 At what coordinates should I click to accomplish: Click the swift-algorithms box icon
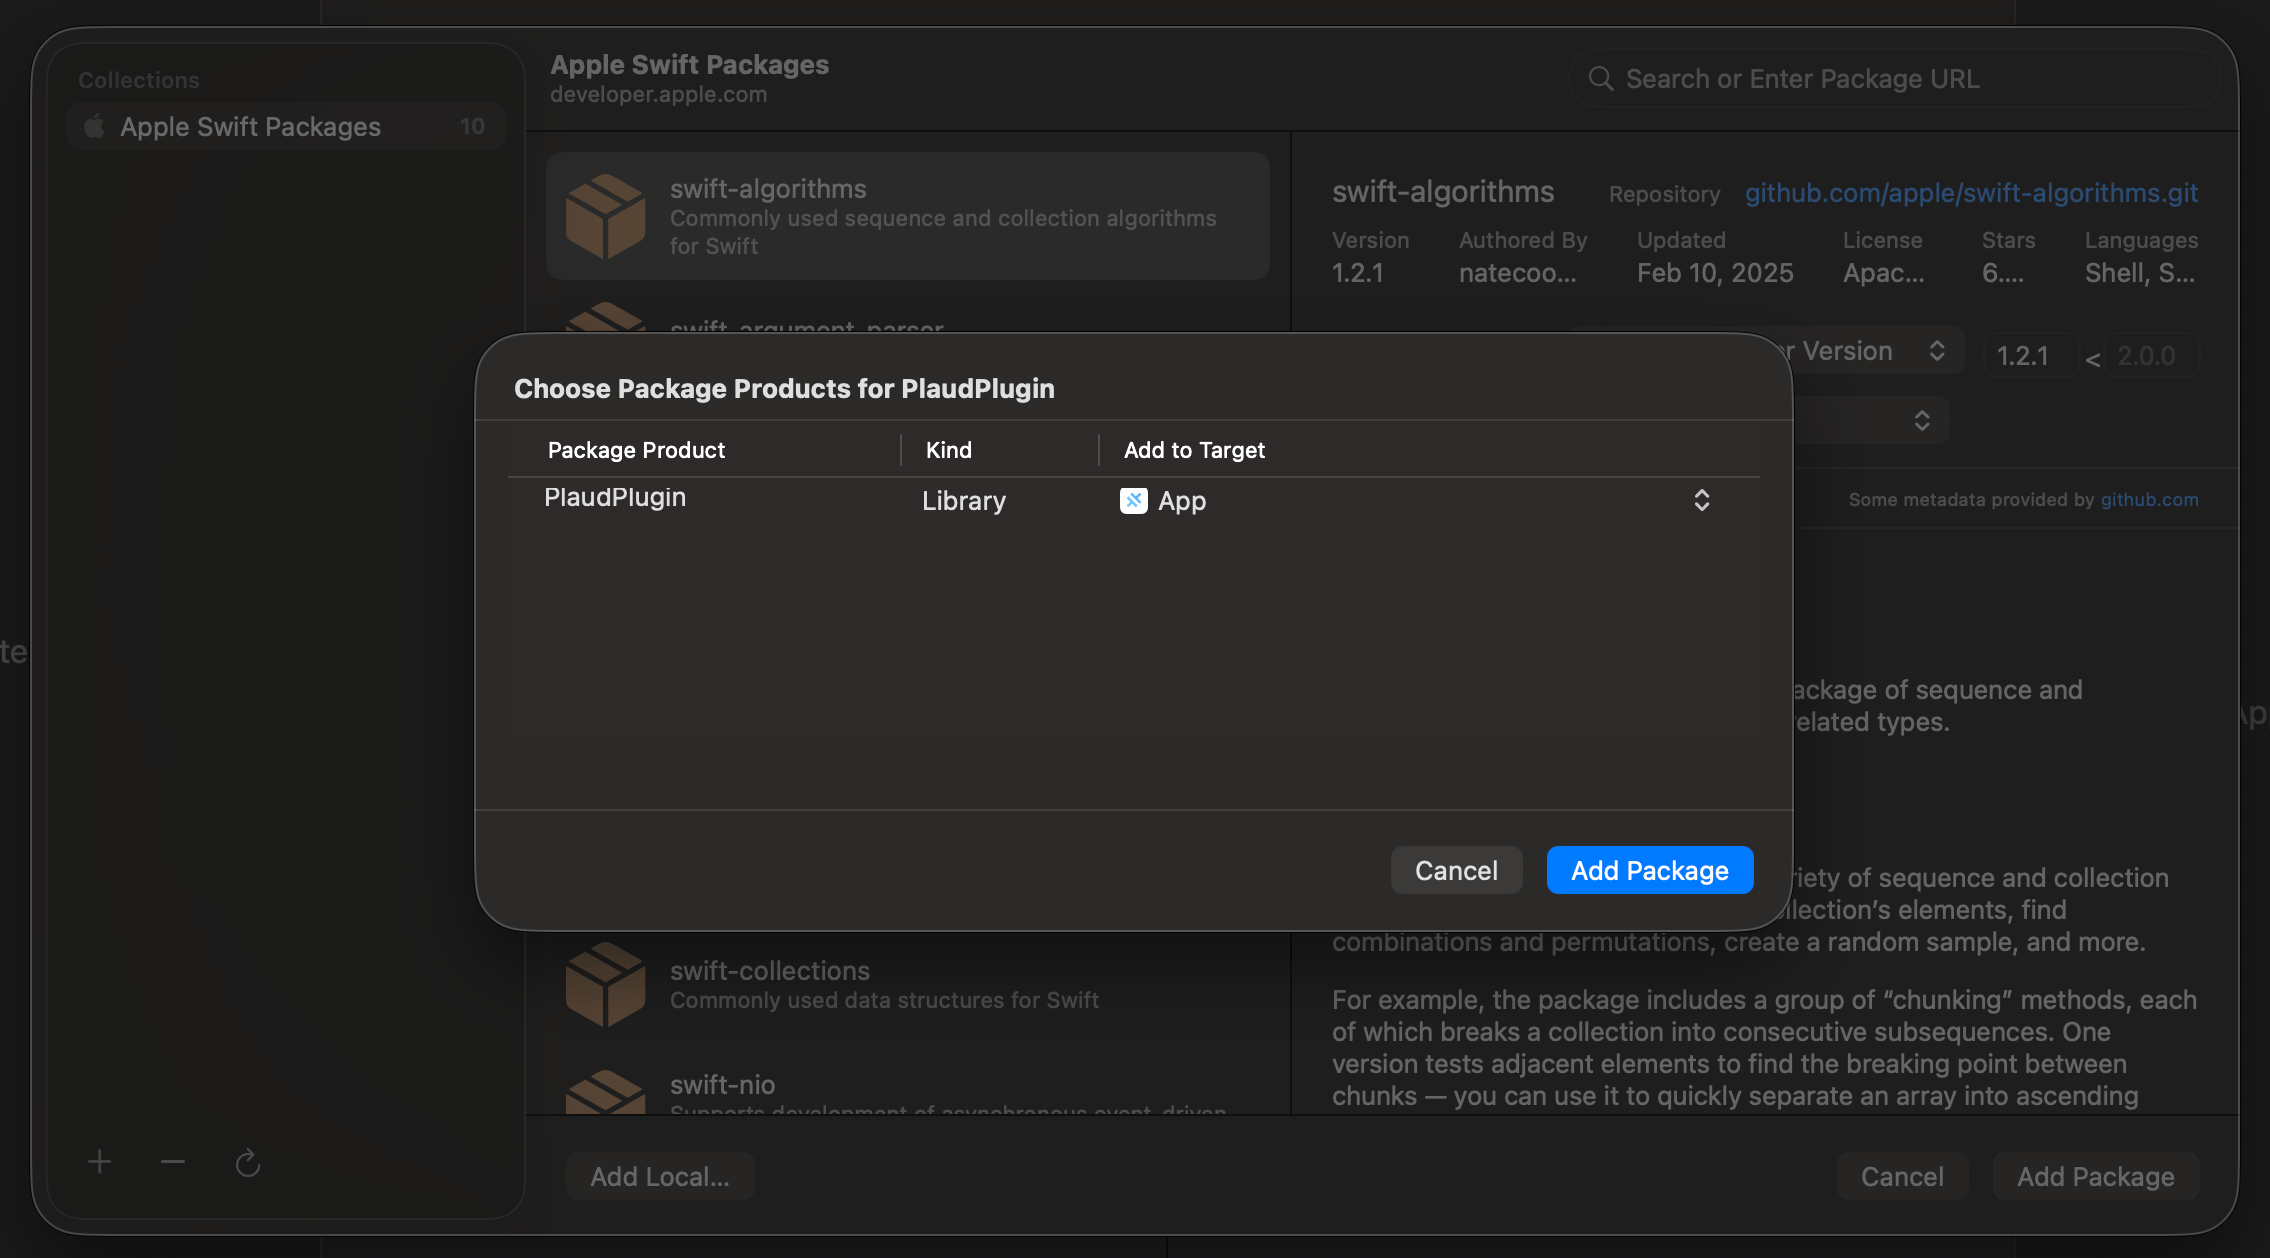click(x=605, y=216)
